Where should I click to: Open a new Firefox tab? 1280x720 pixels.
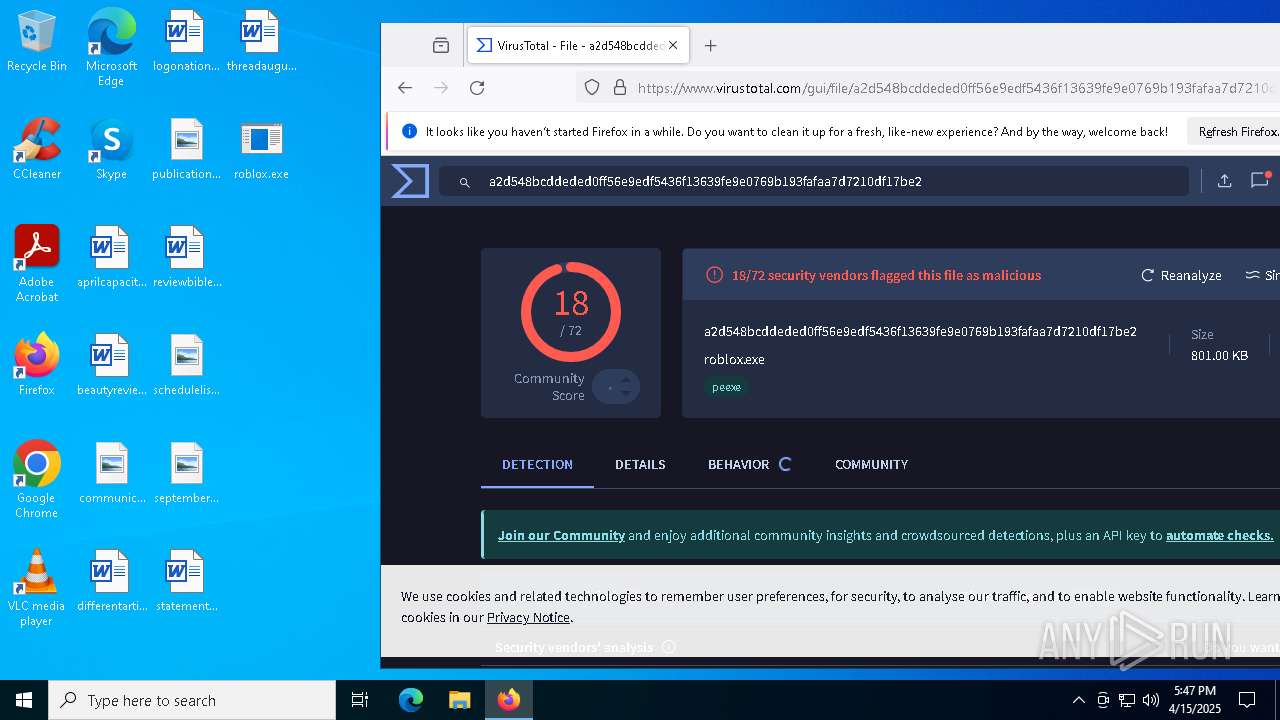coord(710,45)
